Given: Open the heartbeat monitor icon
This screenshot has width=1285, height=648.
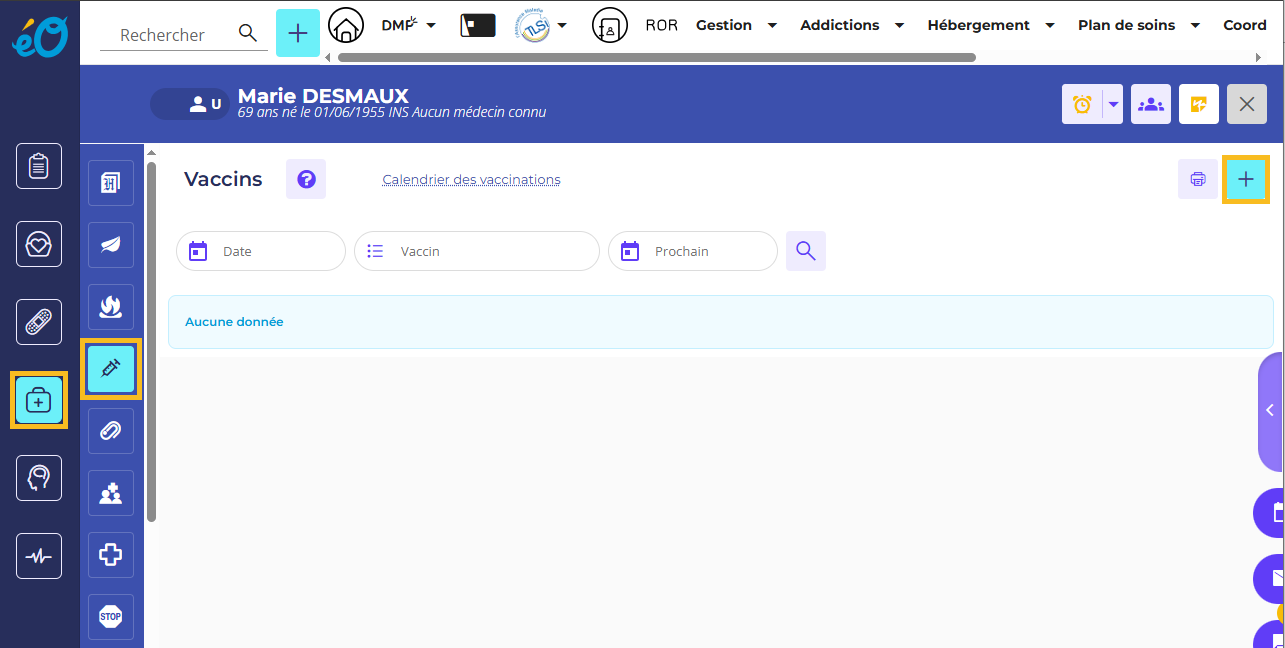Looking at the screenshot, I should (39, 556).
